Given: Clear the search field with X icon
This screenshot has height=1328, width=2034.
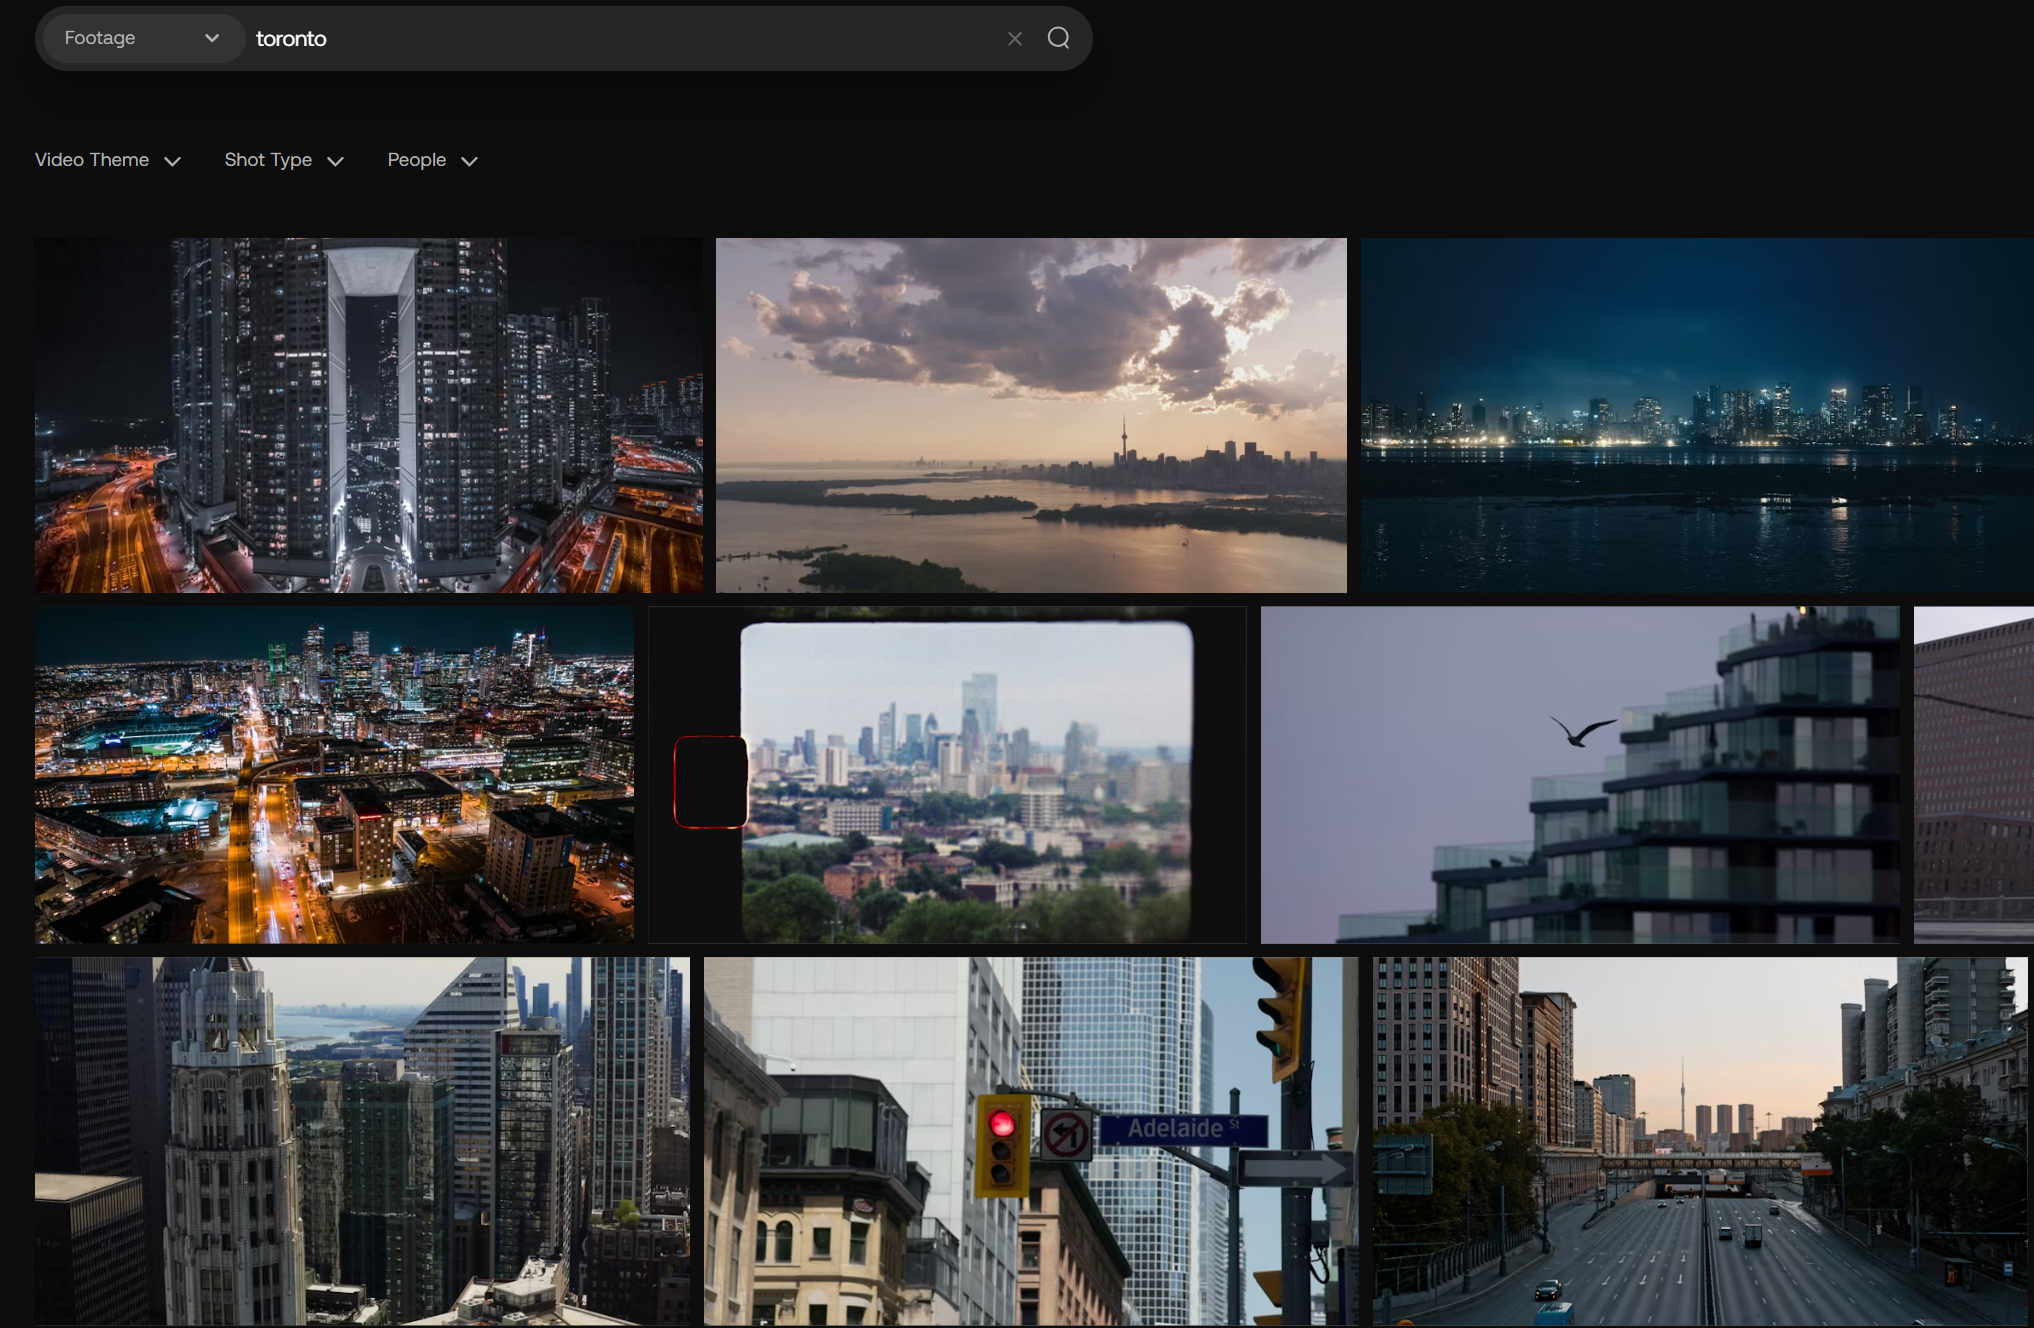Looking at the screenshot, I should click(1015, 39).
